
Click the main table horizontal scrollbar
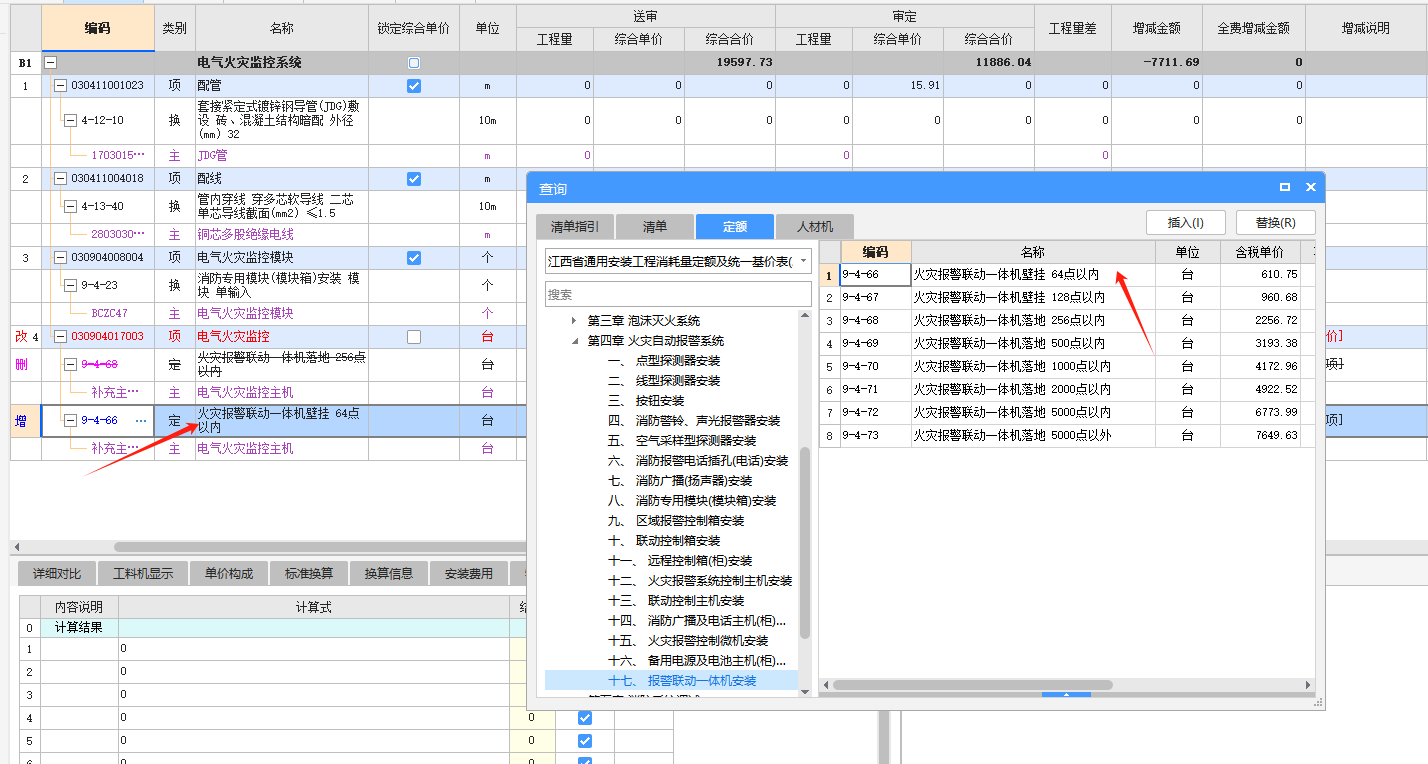click(319, 547)
